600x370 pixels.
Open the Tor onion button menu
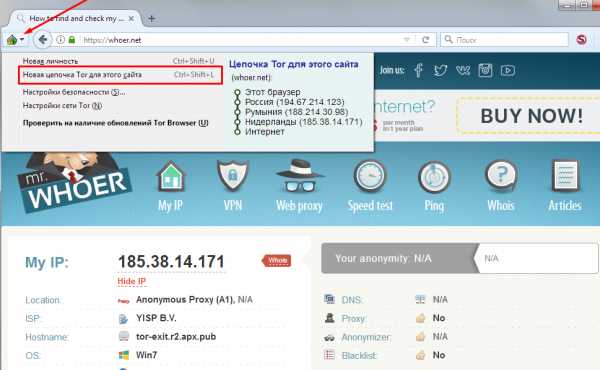pyautogui.click(x=15, y=39)
